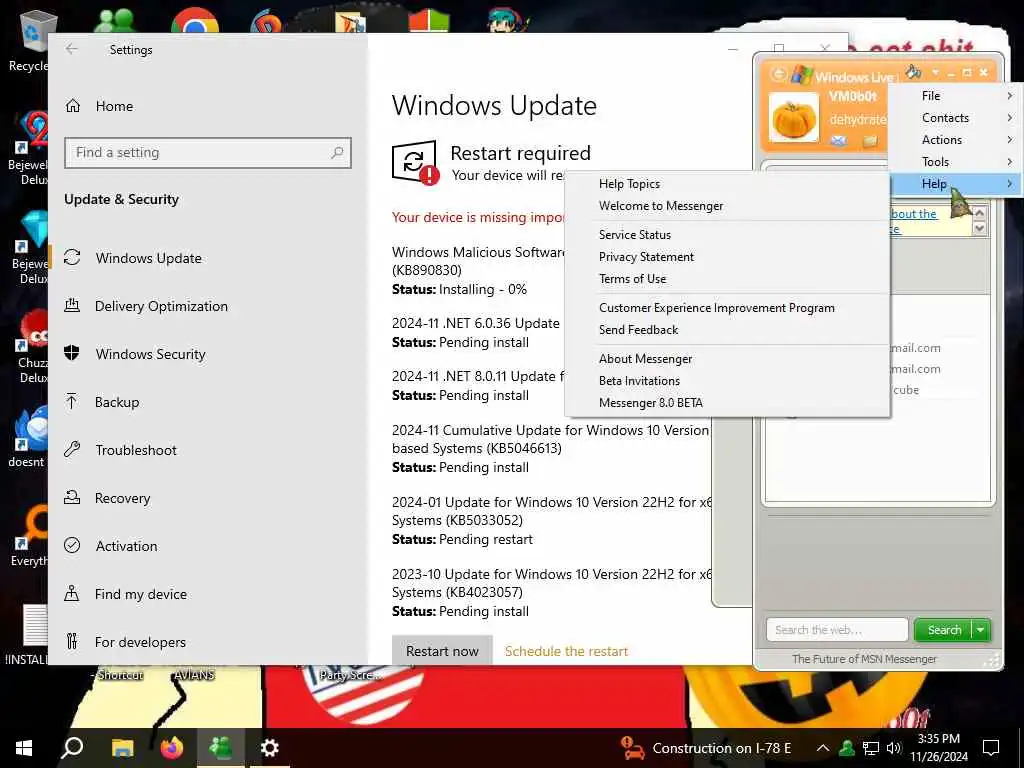Click the Construction on I-78 E news widget
Viewport: 1024px width, 768px height.
(x=705, y=748)
